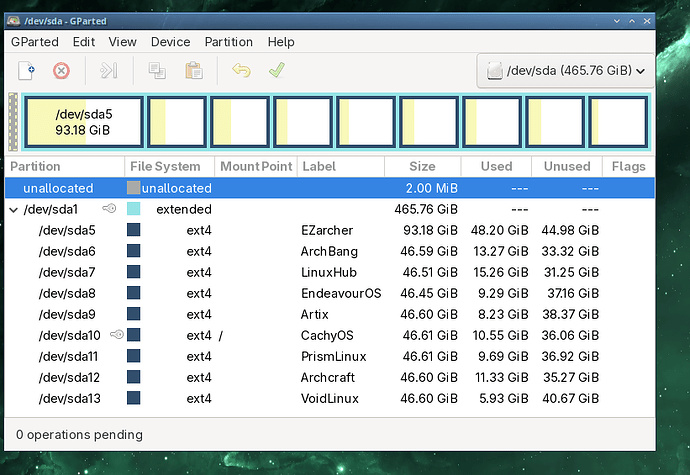The image size is (690, 475).
Task: Click the VoidLinux label
Action: click(x=330, y=398)
